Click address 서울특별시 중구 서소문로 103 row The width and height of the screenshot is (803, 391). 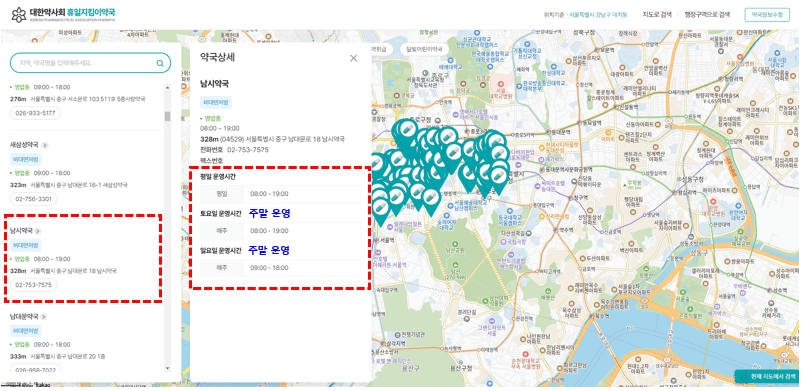click(88, 99)
